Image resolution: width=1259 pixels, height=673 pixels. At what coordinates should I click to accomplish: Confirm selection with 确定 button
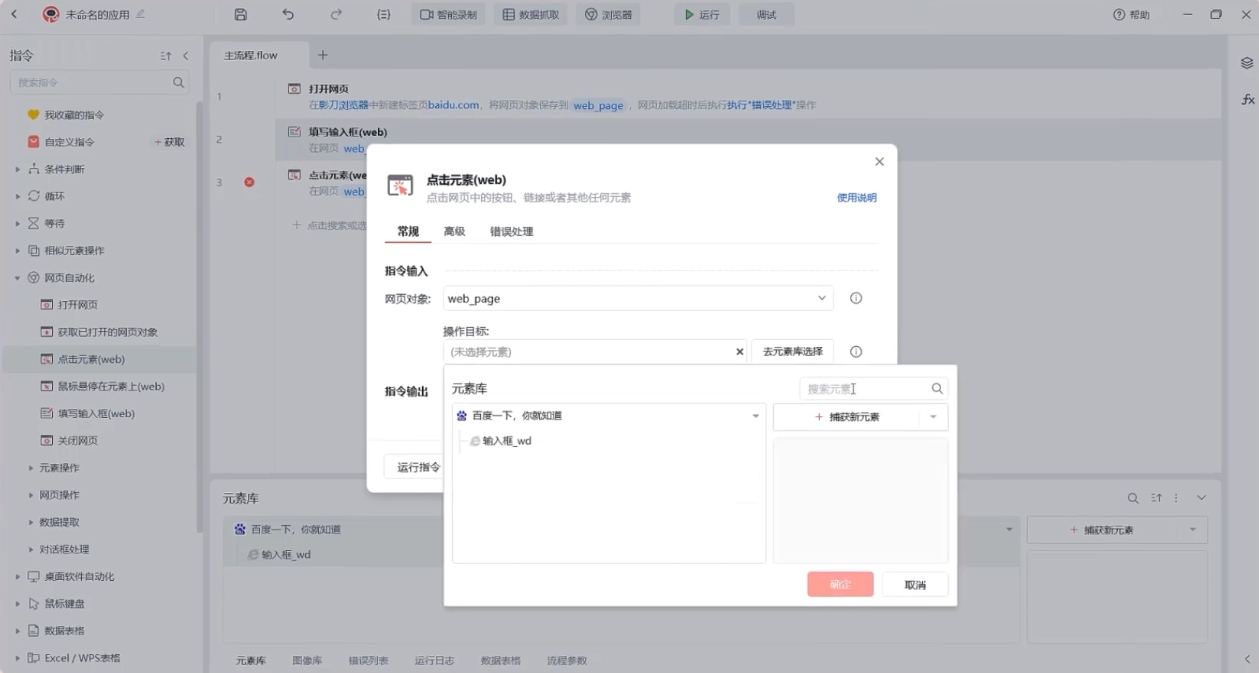840,585
